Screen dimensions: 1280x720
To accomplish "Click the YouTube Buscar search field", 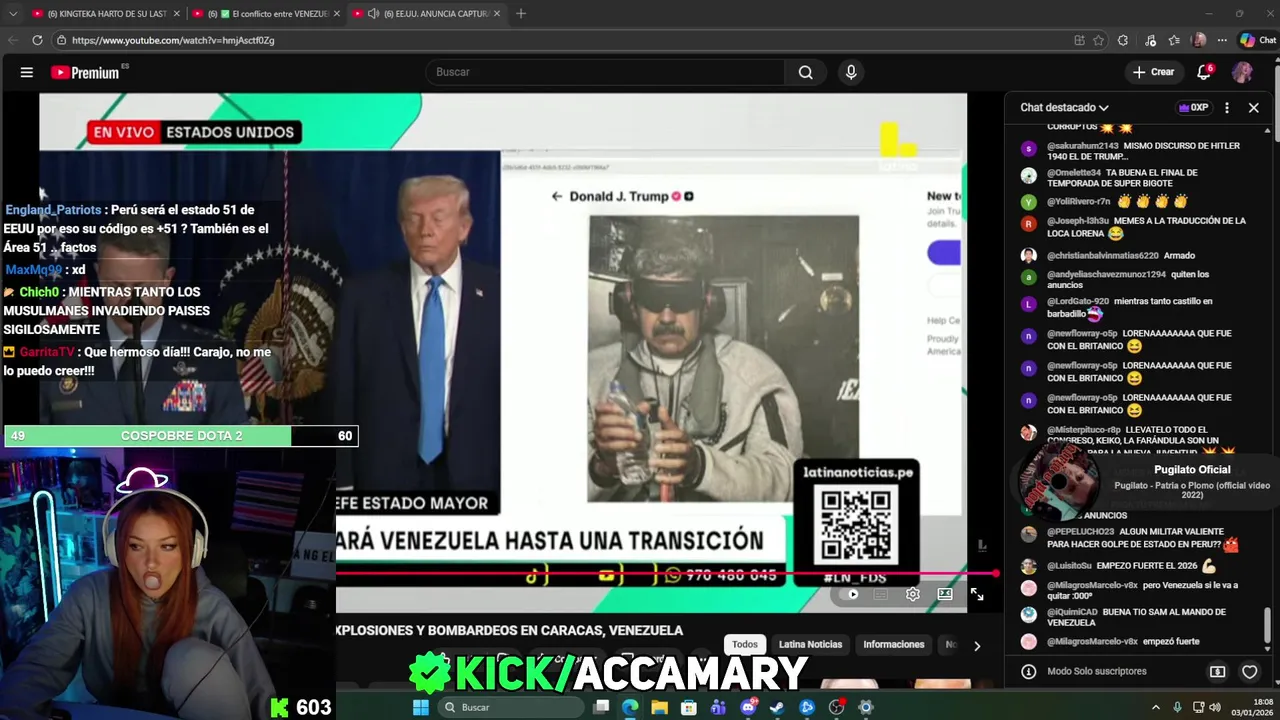I will [607, 72].
